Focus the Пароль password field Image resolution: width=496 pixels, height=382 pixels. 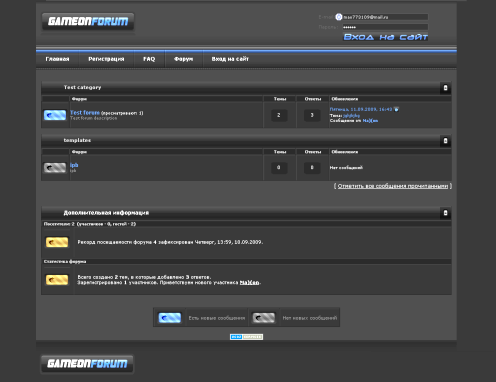385,27
